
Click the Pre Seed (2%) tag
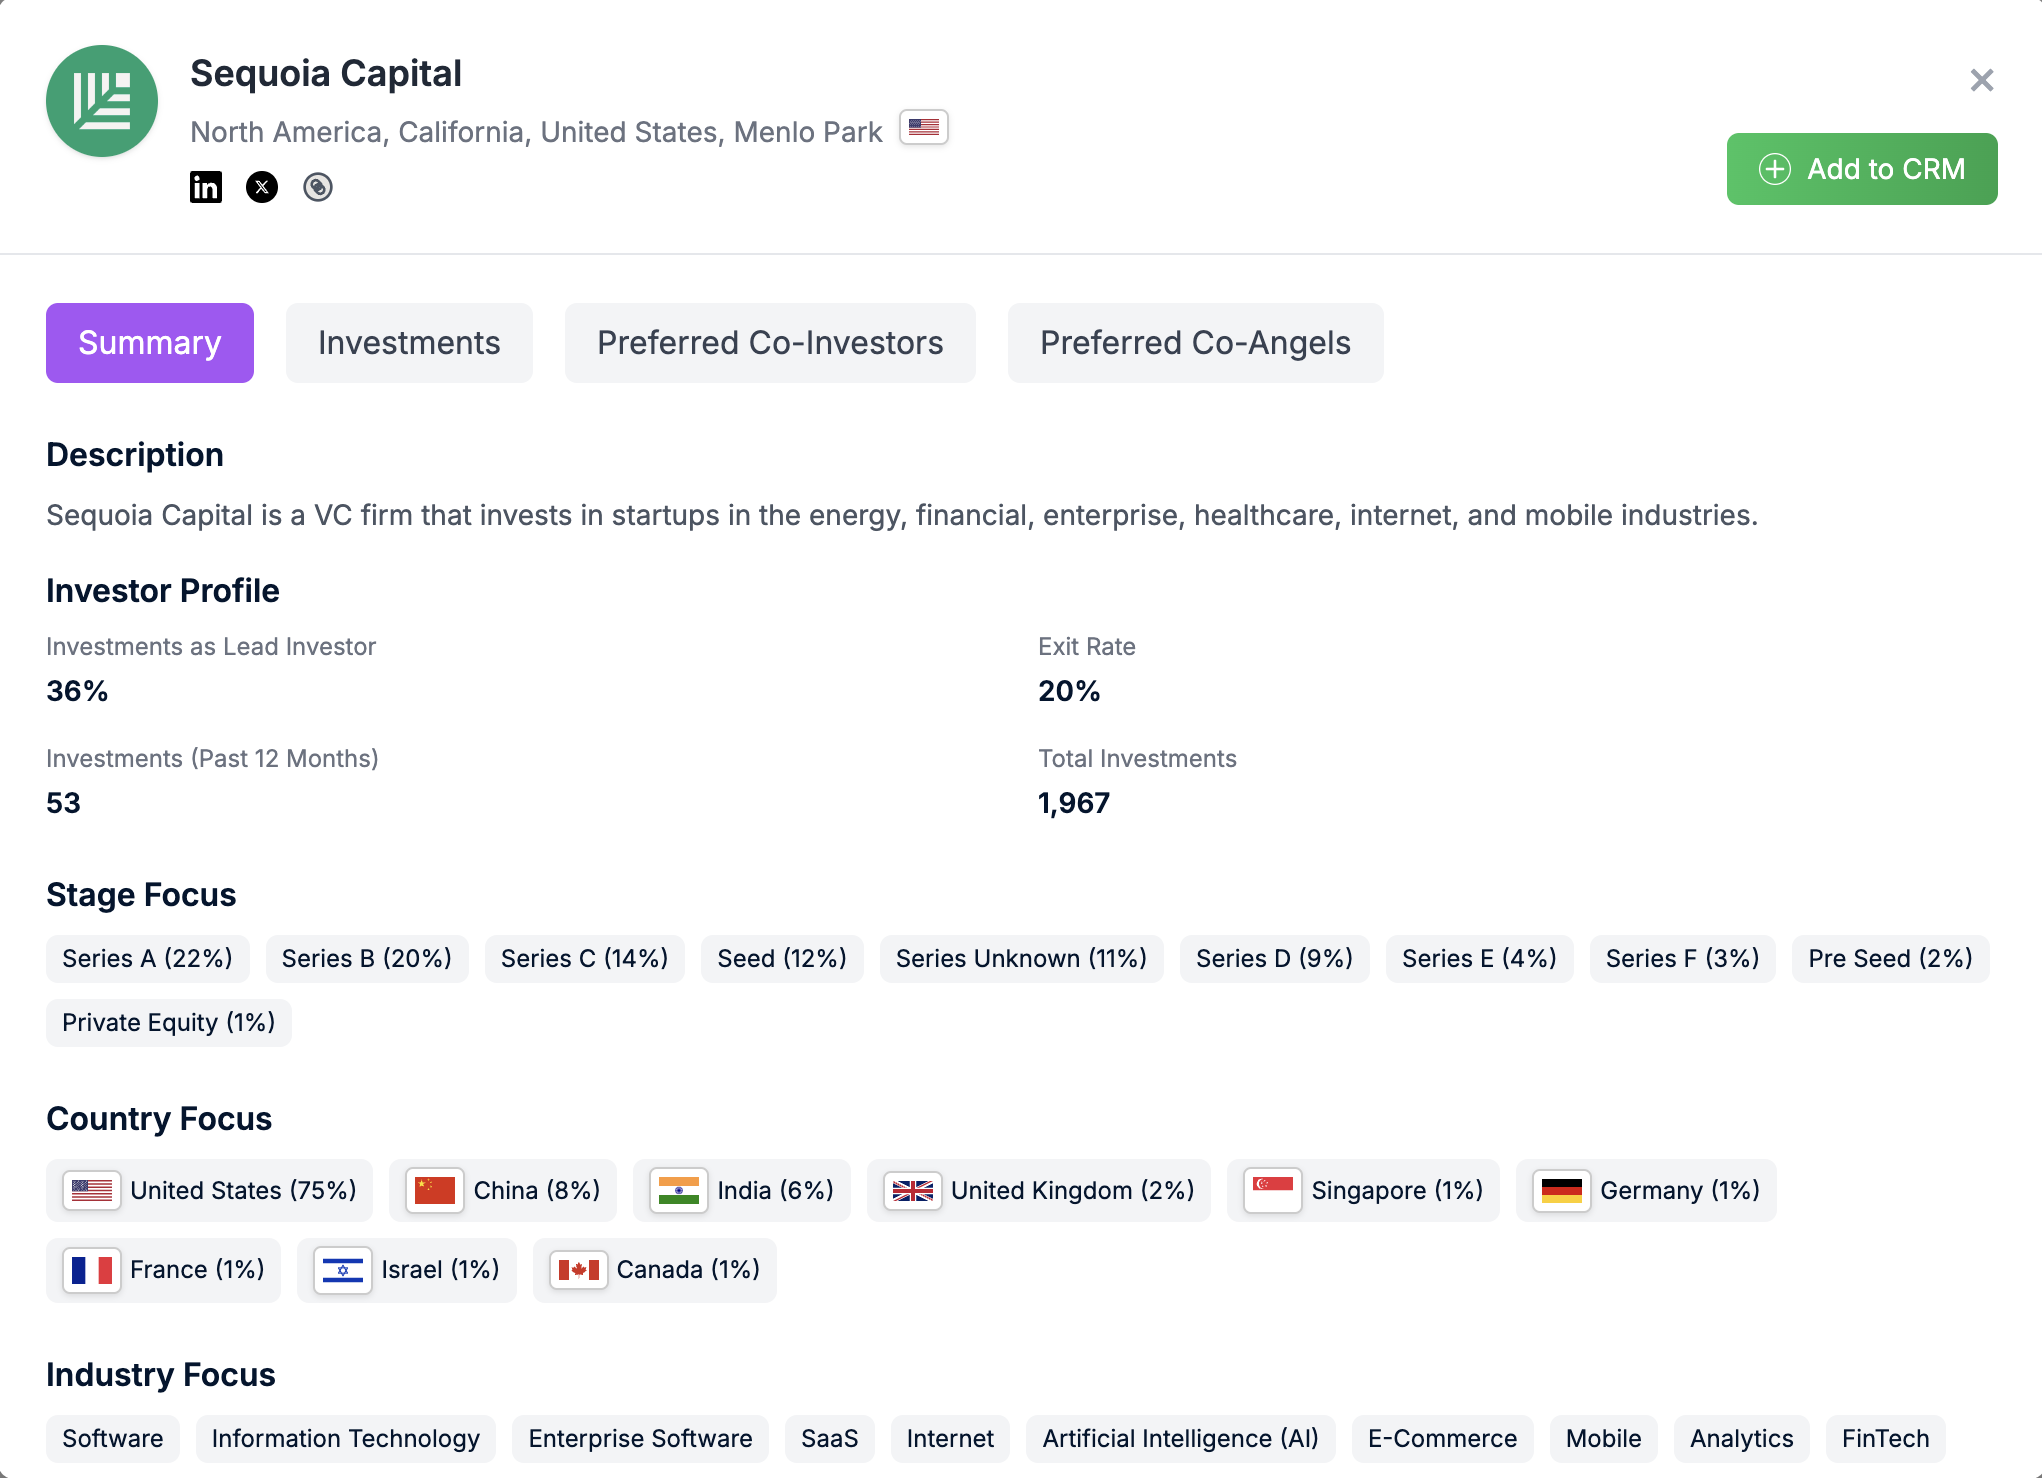tap(1891, 959)
